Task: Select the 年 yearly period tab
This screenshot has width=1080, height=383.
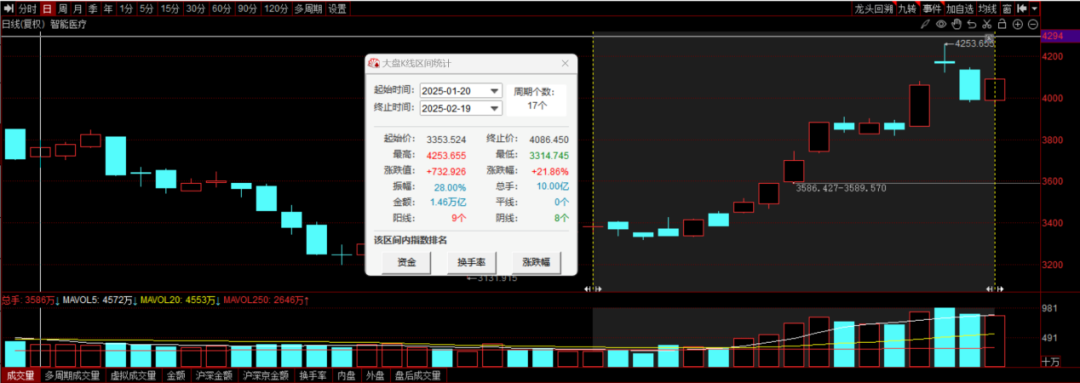Action: coord(107,9)
